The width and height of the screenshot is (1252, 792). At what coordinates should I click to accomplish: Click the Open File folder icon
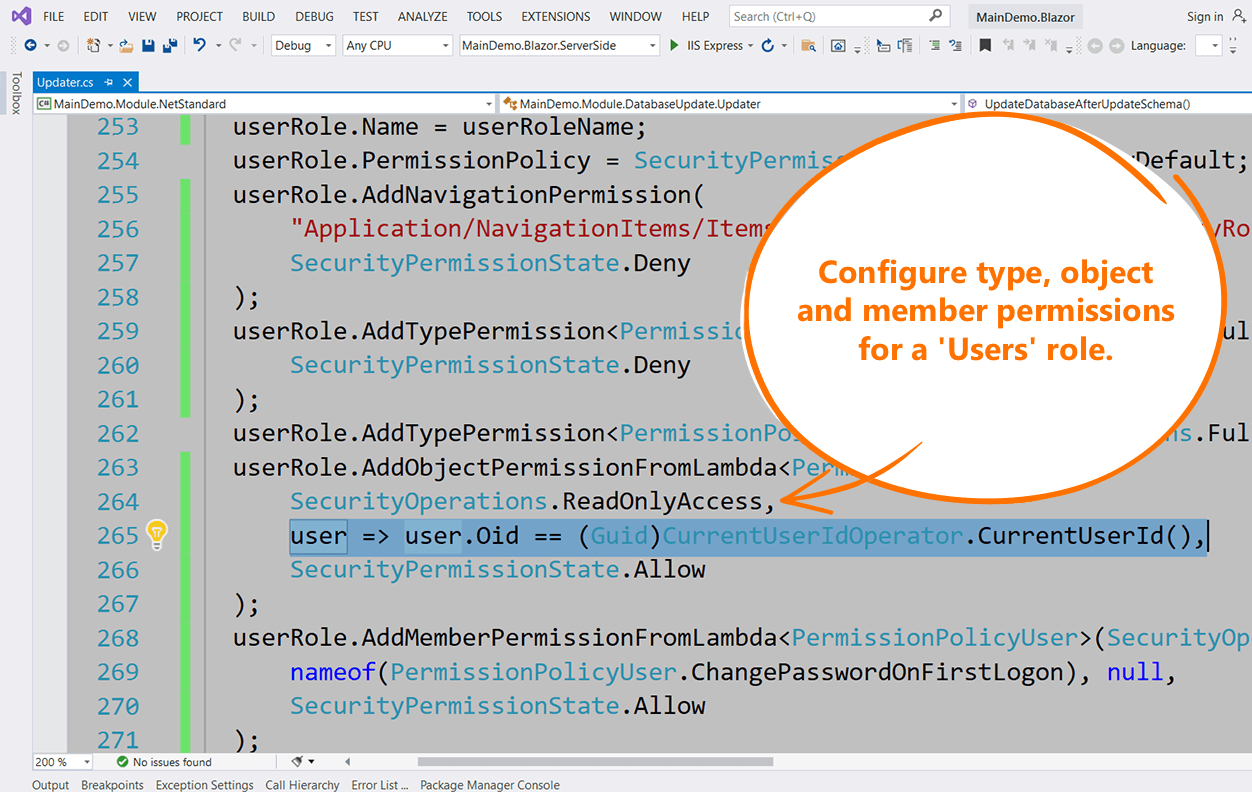[126, 46]
